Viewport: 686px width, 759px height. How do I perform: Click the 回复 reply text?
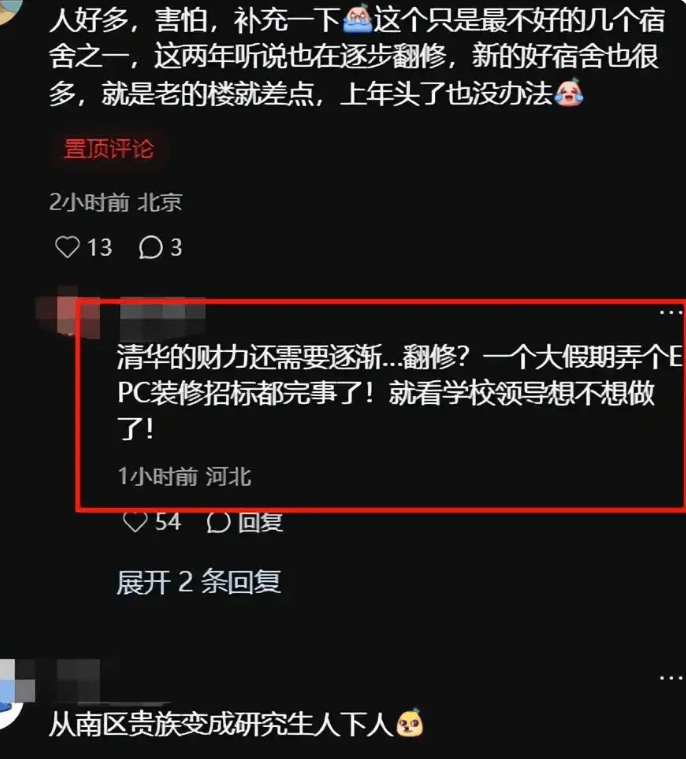click(260, 522)
